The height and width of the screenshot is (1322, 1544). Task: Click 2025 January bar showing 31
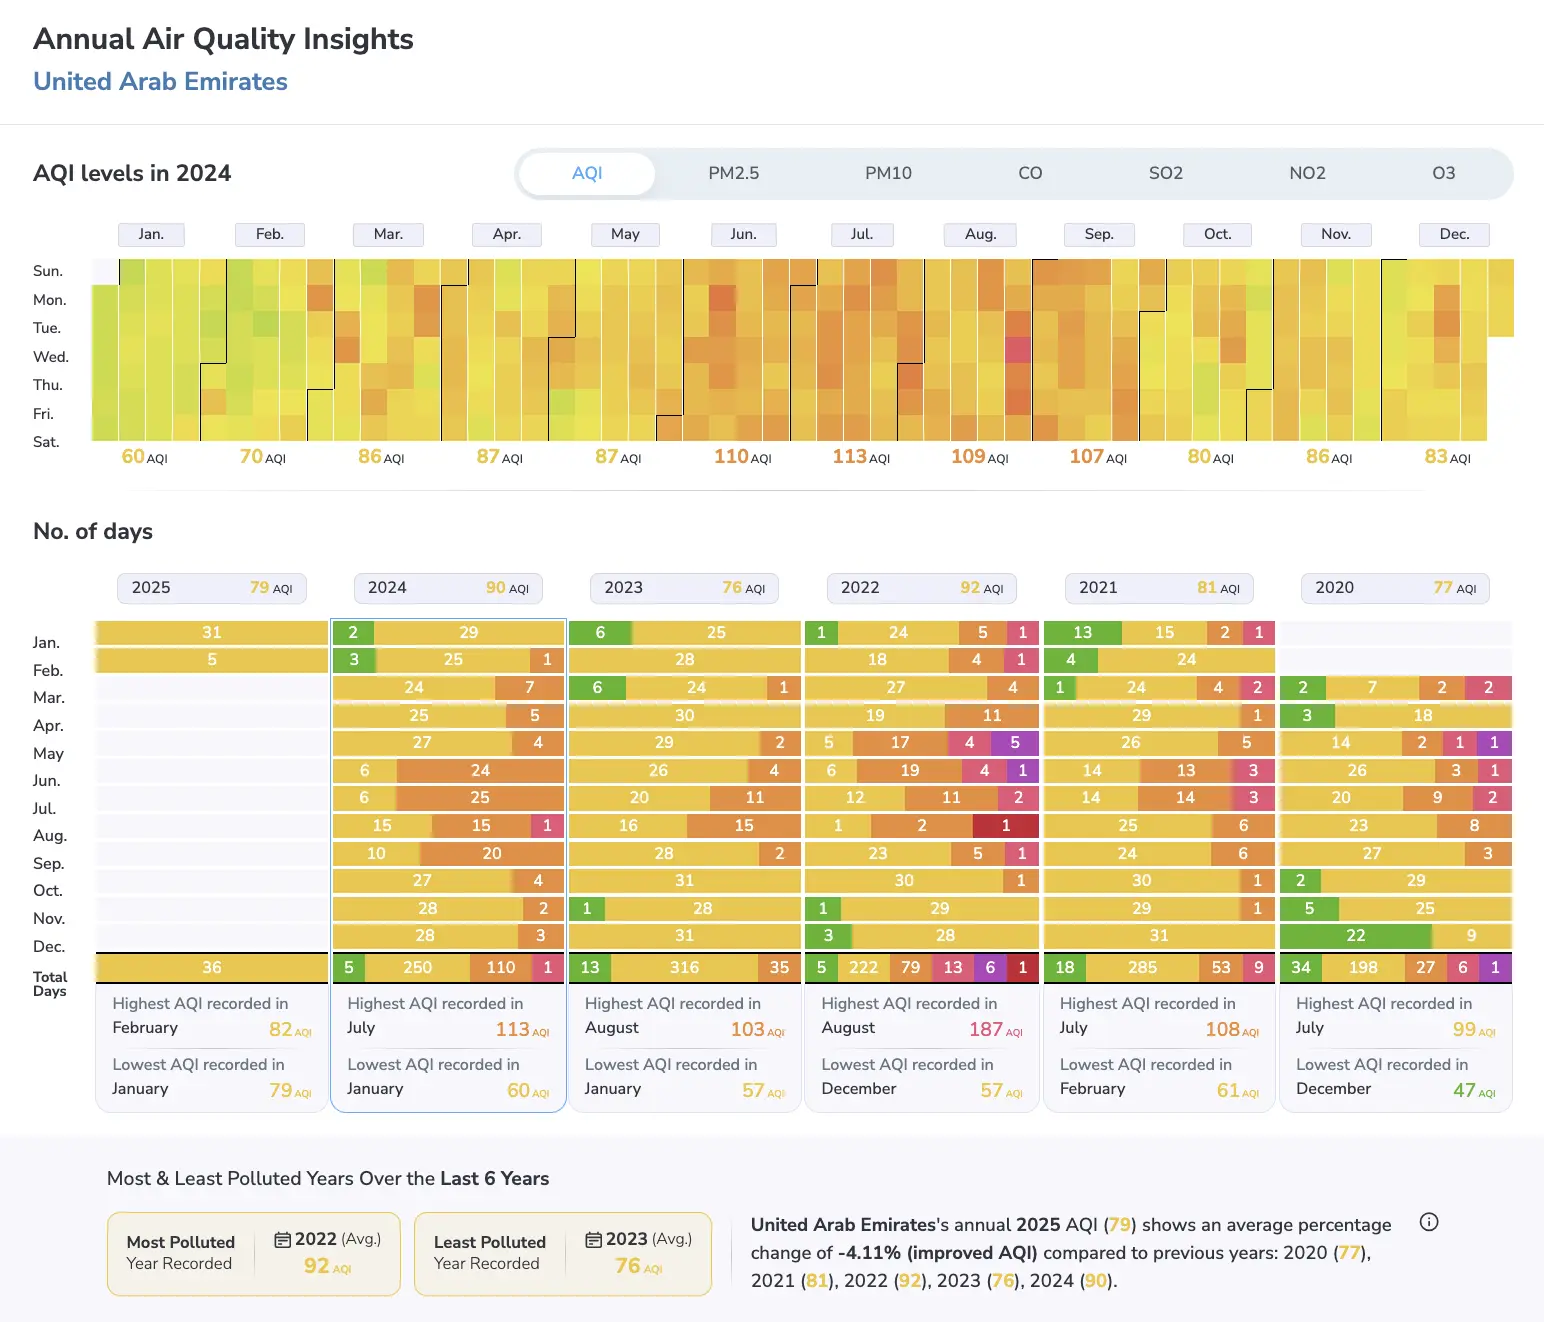point(212,632)
